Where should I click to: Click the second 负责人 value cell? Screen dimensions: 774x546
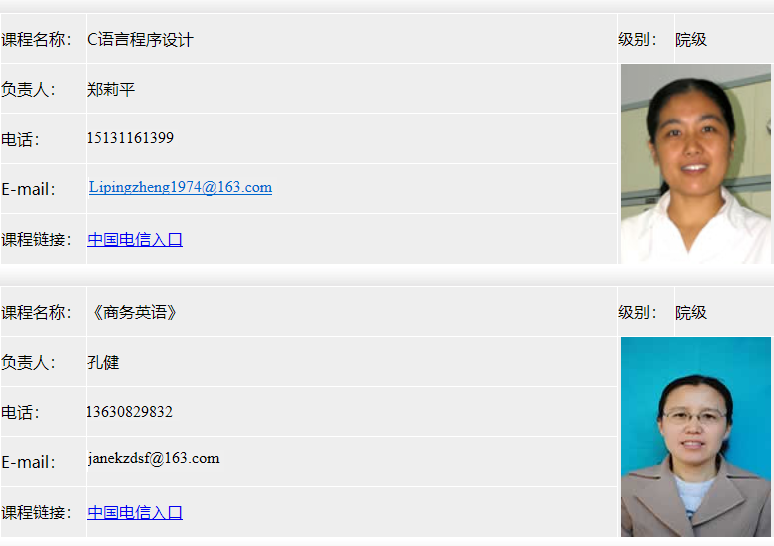(351, 362)
